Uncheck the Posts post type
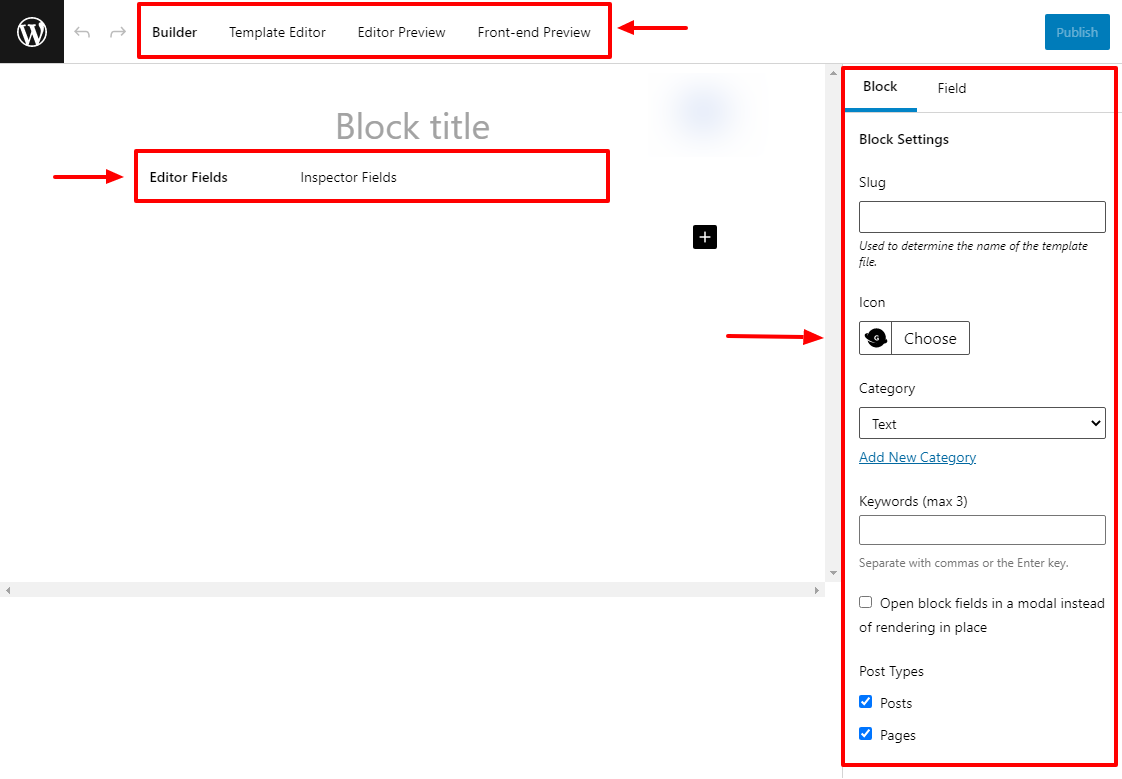The height and width of the screenshot is (779, 1122). click(x=866, y=702)
